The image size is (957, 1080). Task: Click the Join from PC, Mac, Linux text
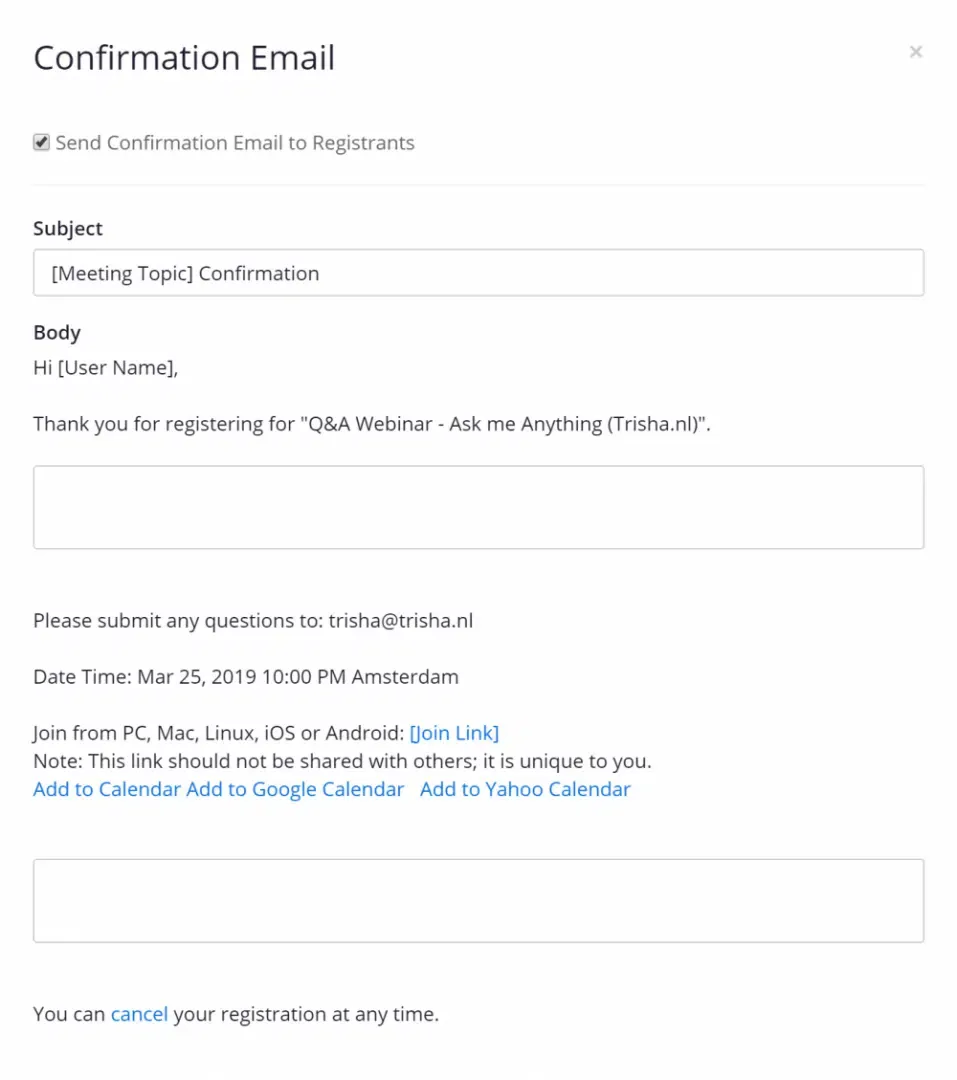(x=218, y=733)
